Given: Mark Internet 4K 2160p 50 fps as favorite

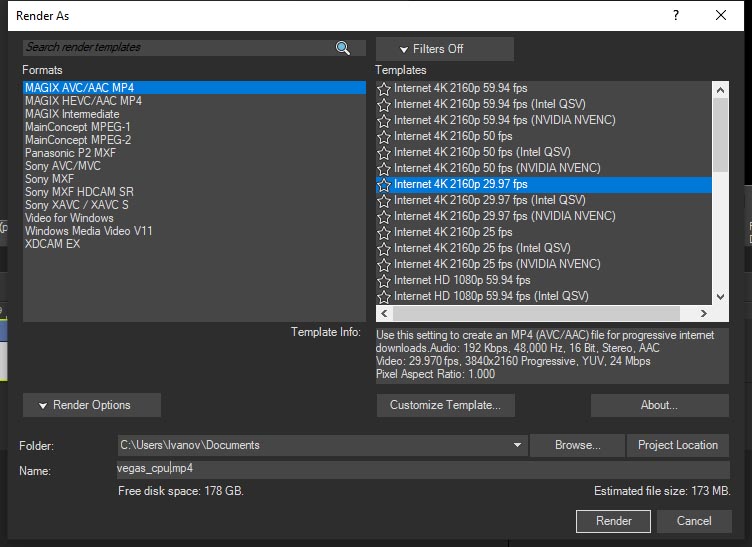Looking at the screenshot, I should point(384,137).
